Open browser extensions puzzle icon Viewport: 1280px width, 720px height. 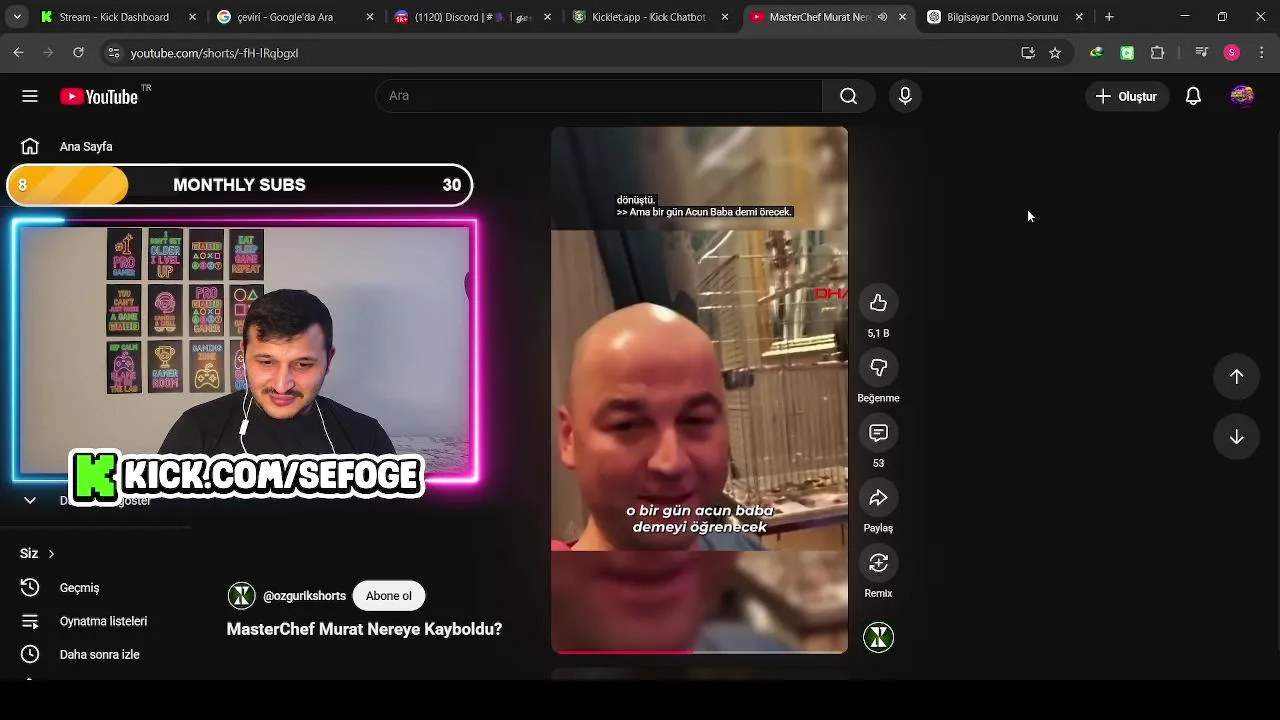(x=1157, y=53)
